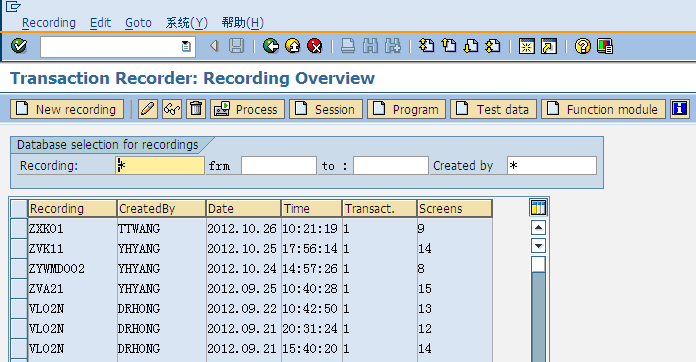696x362 pixels.
Task: Click the New recording button
Action: click(x=67, y=109)
